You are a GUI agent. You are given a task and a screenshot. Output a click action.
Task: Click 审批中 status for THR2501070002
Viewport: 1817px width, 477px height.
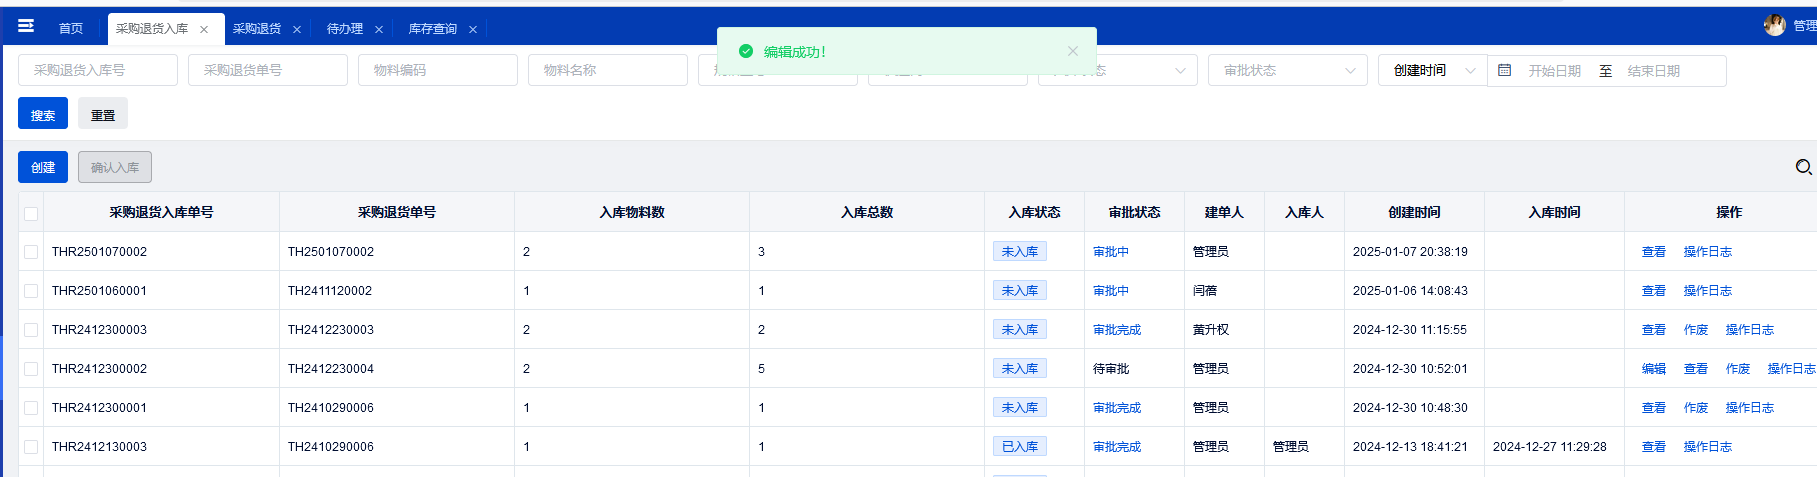tap(1111, 252)
